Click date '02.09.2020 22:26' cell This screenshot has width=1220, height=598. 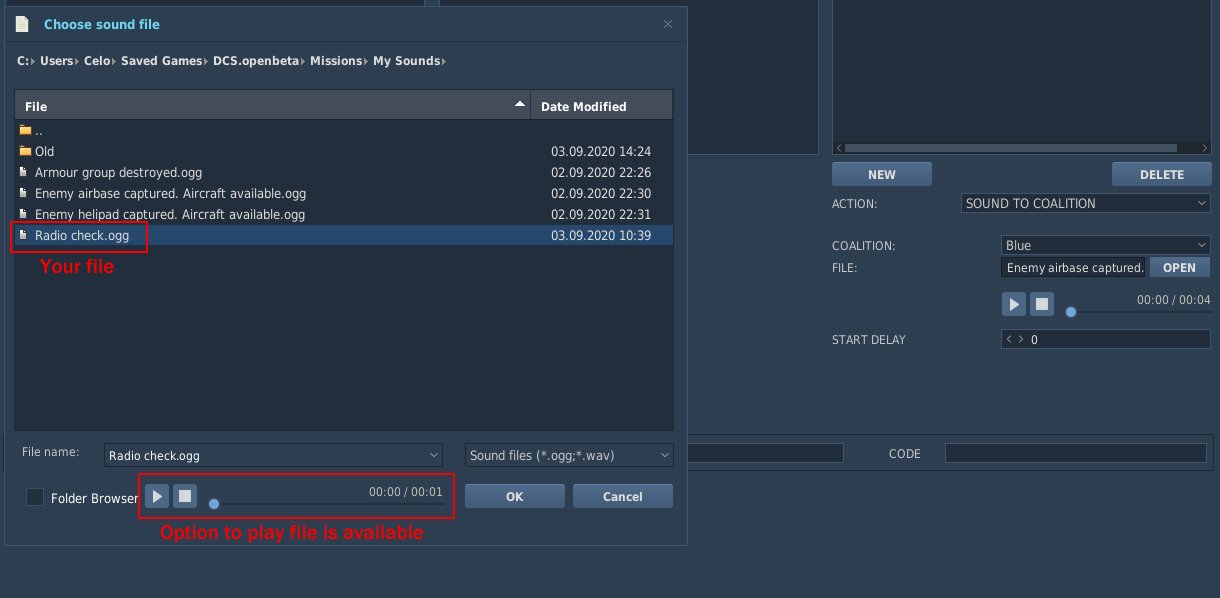[601, 173]
